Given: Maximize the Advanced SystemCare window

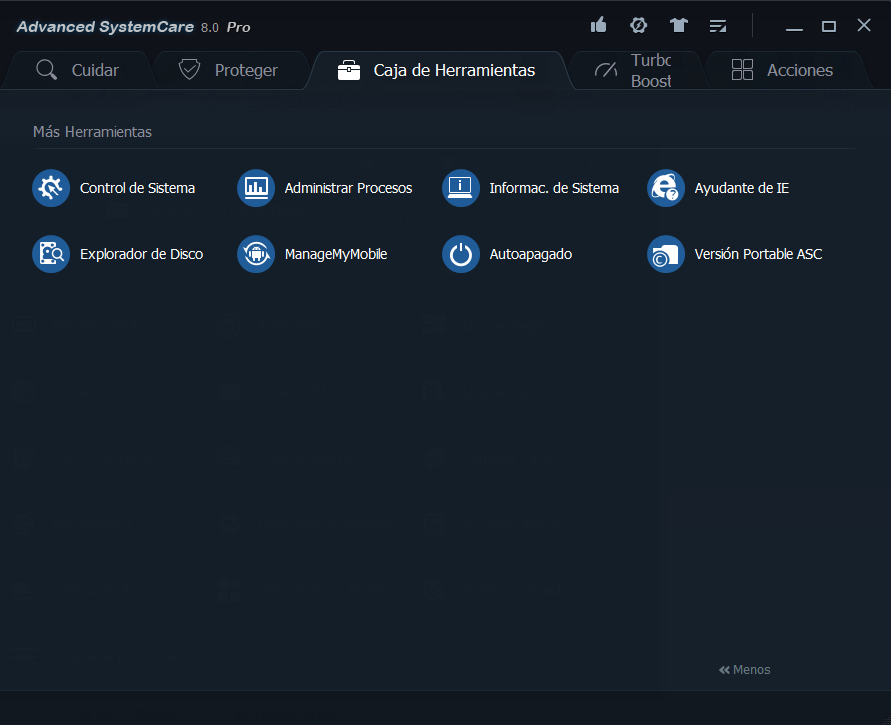Looking at the screenshot, I should pyautogui.click(x=829, y=26).
